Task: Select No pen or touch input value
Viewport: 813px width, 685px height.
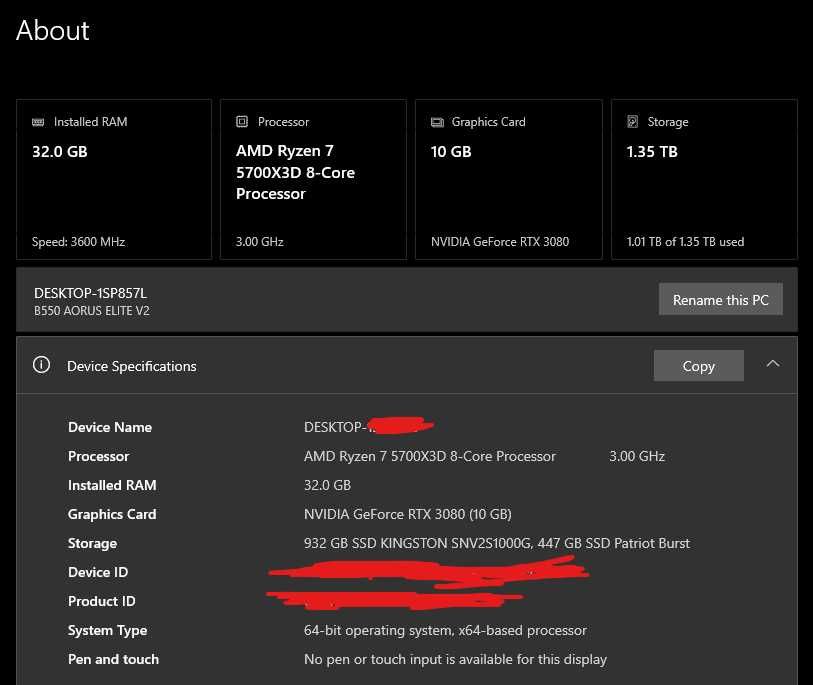Action: (x=455, y=660)
